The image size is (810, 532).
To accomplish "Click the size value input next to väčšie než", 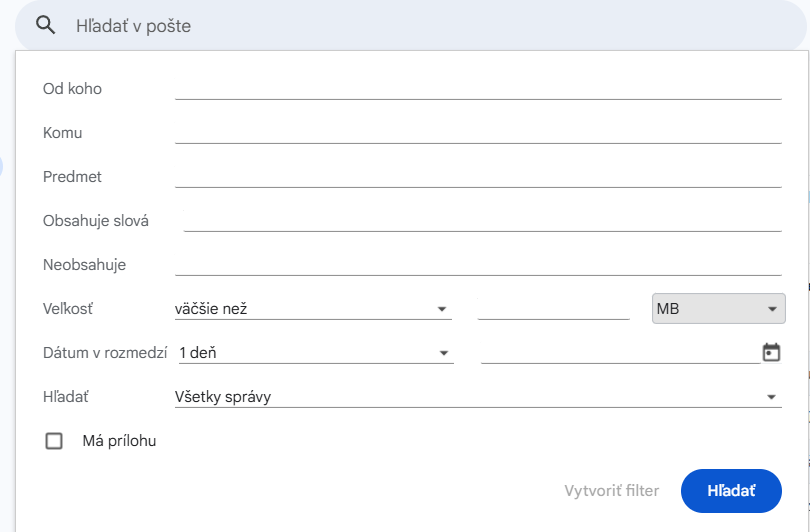I will (553, 309).
